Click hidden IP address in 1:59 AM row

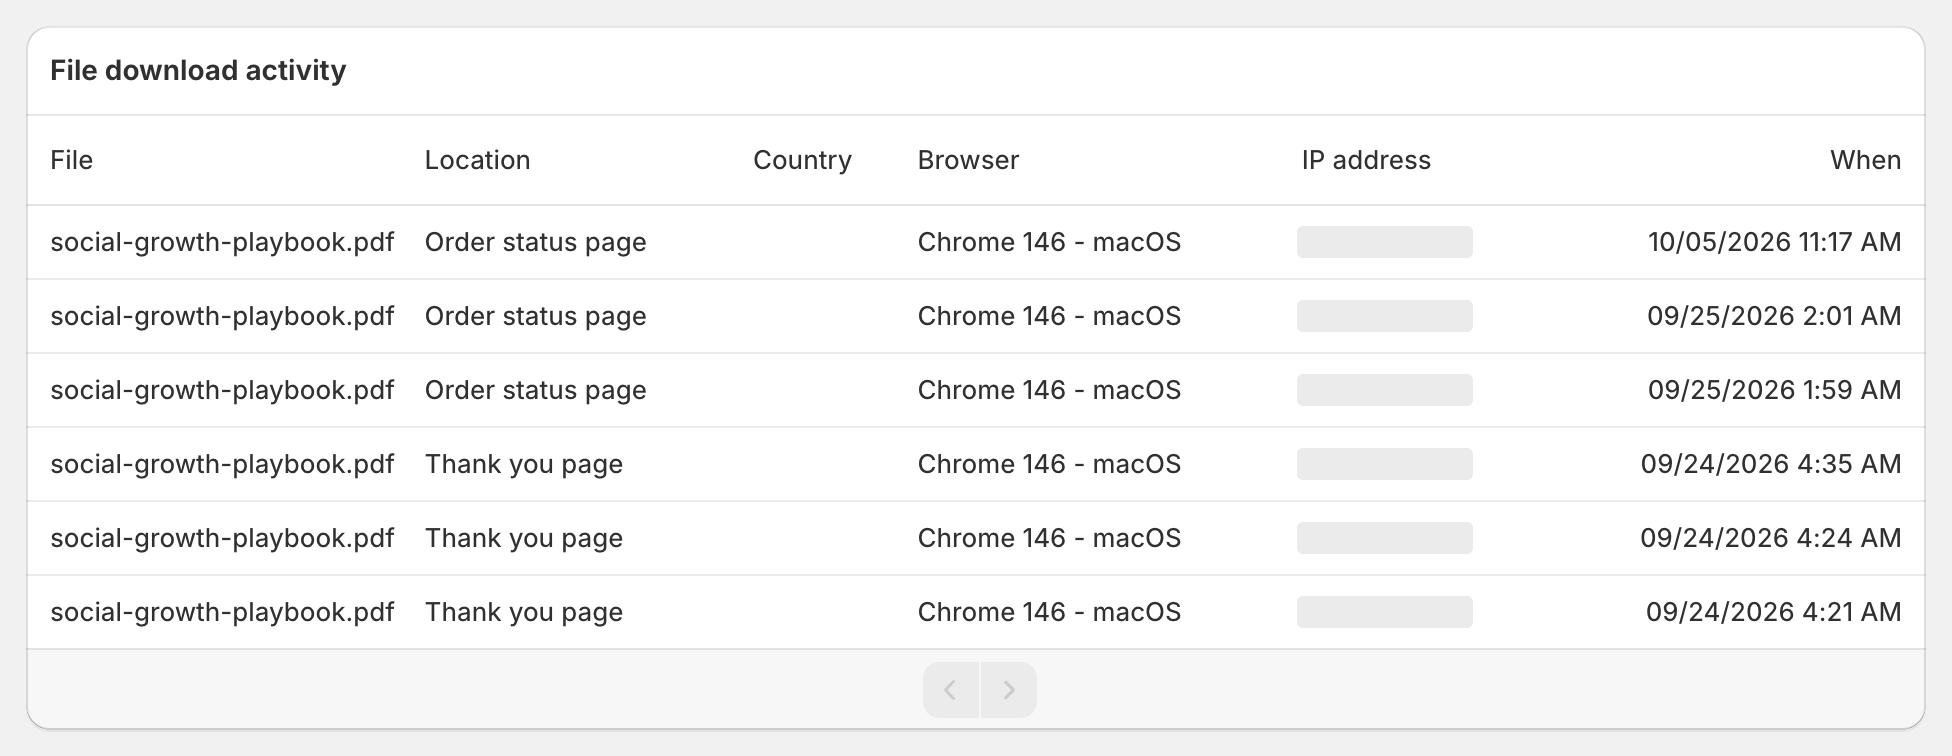[1385, 390]
